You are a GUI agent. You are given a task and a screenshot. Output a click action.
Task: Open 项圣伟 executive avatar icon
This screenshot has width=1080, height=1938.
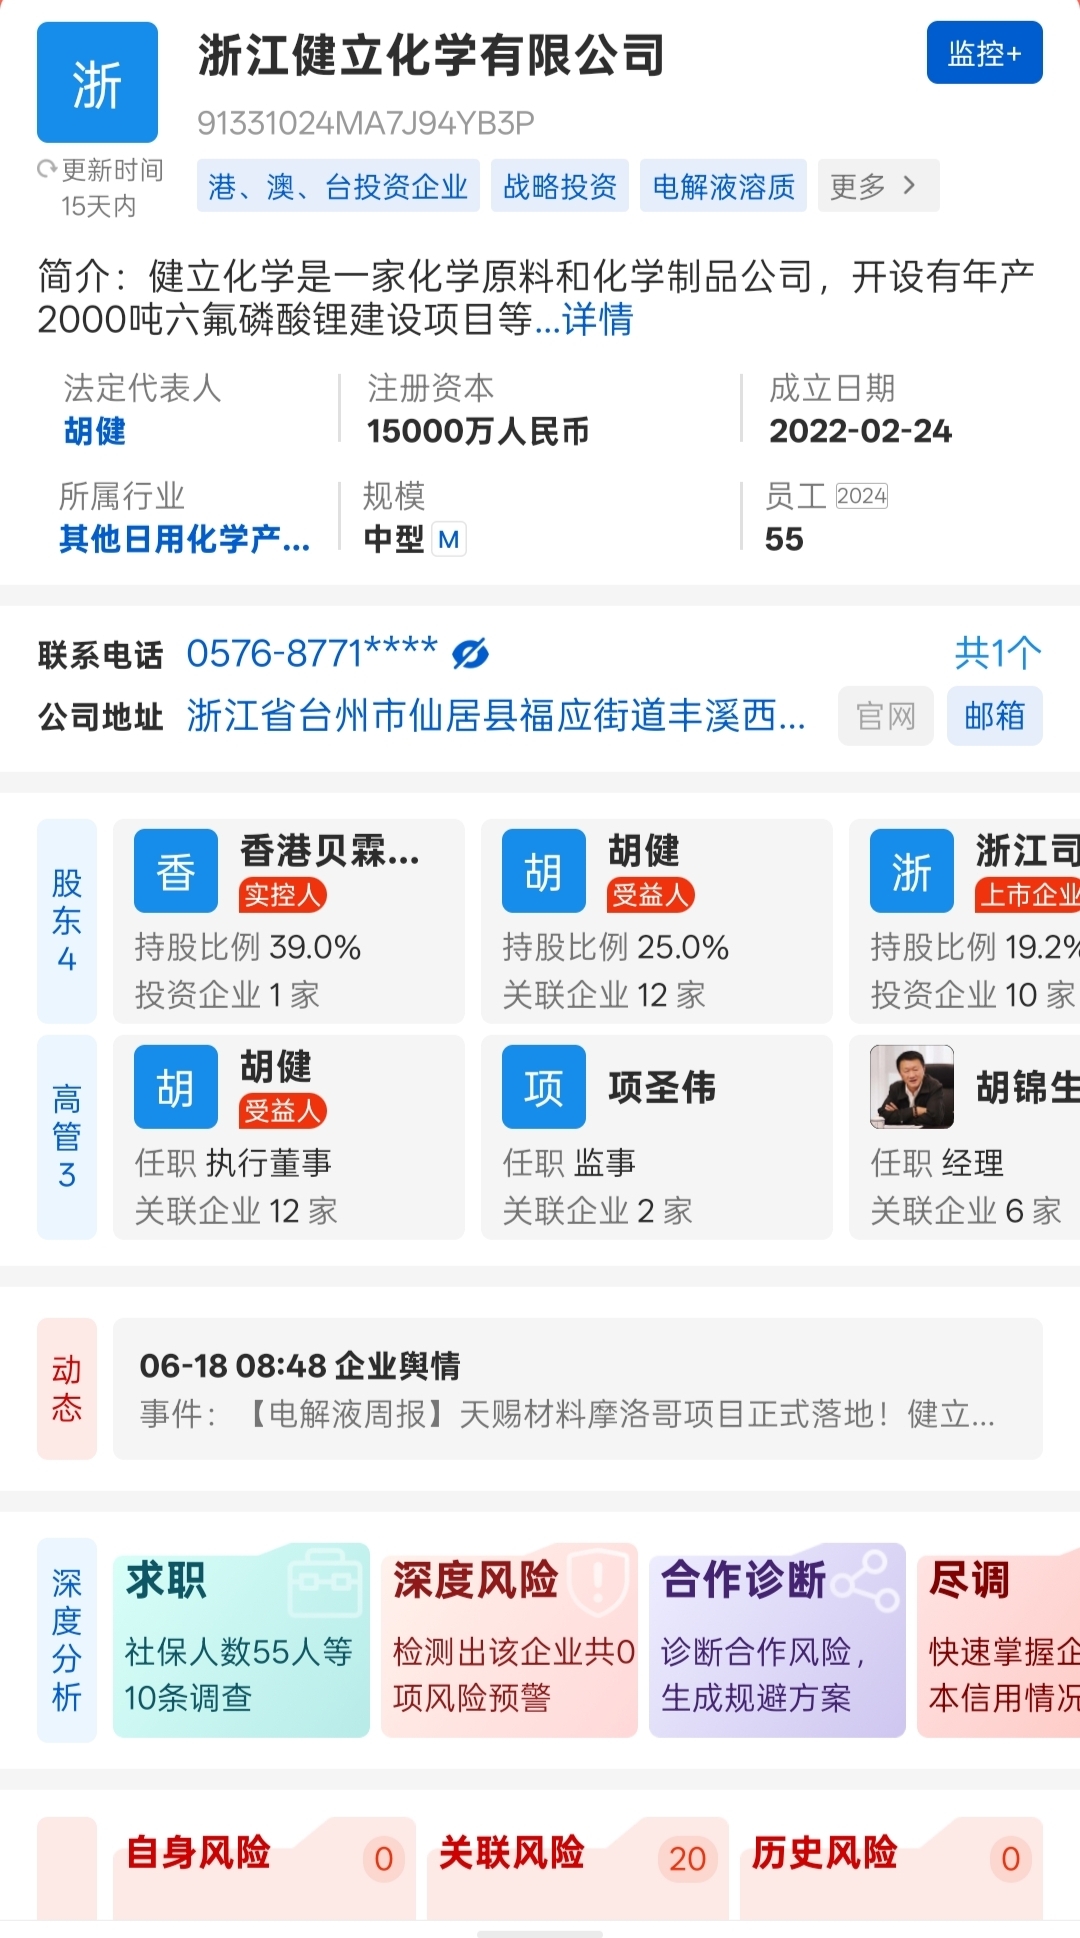543,1087
